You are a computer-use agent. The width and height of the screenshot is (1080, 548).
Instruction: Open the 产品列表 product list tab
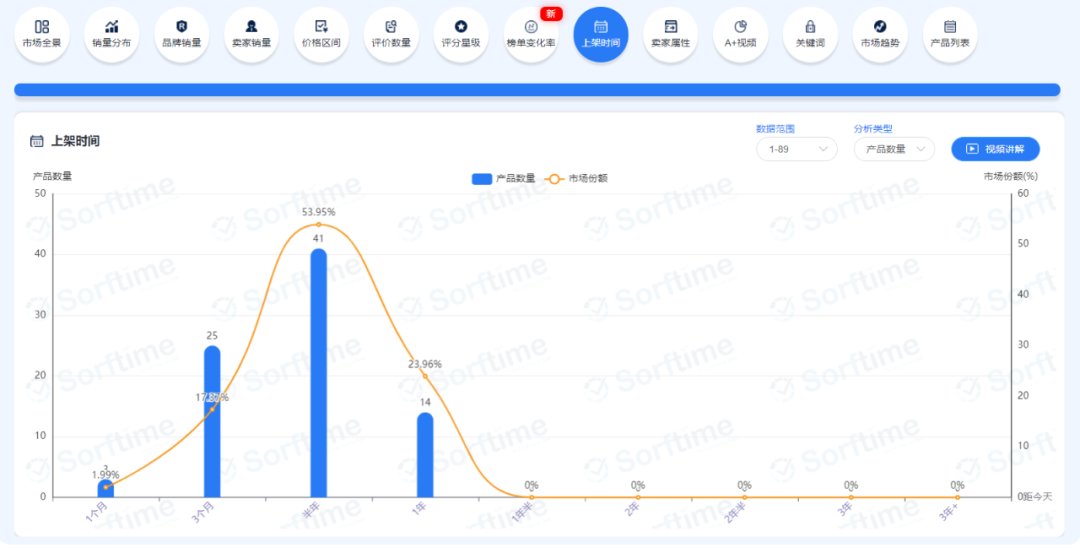tap(951, 35)
